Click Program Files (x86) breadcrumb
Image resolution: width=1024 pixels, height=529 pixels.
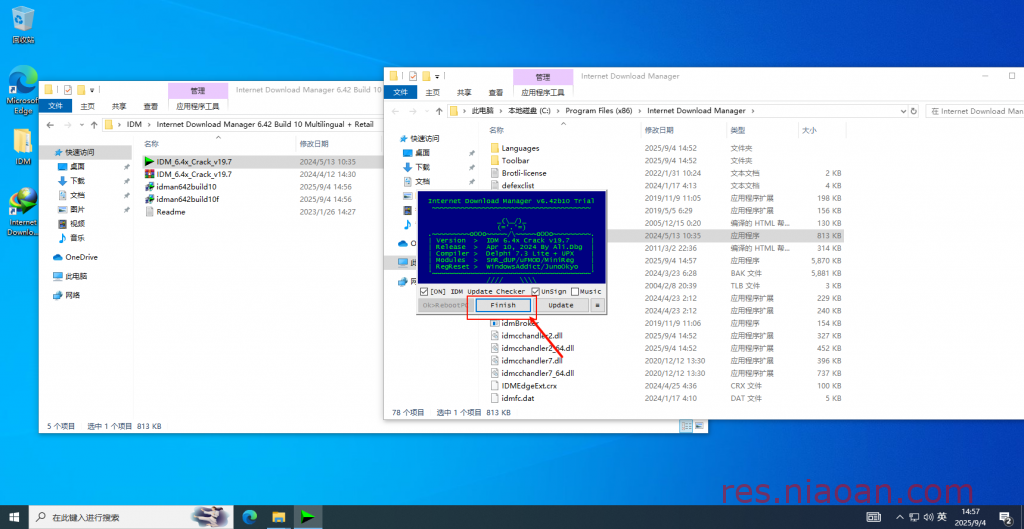601,111
